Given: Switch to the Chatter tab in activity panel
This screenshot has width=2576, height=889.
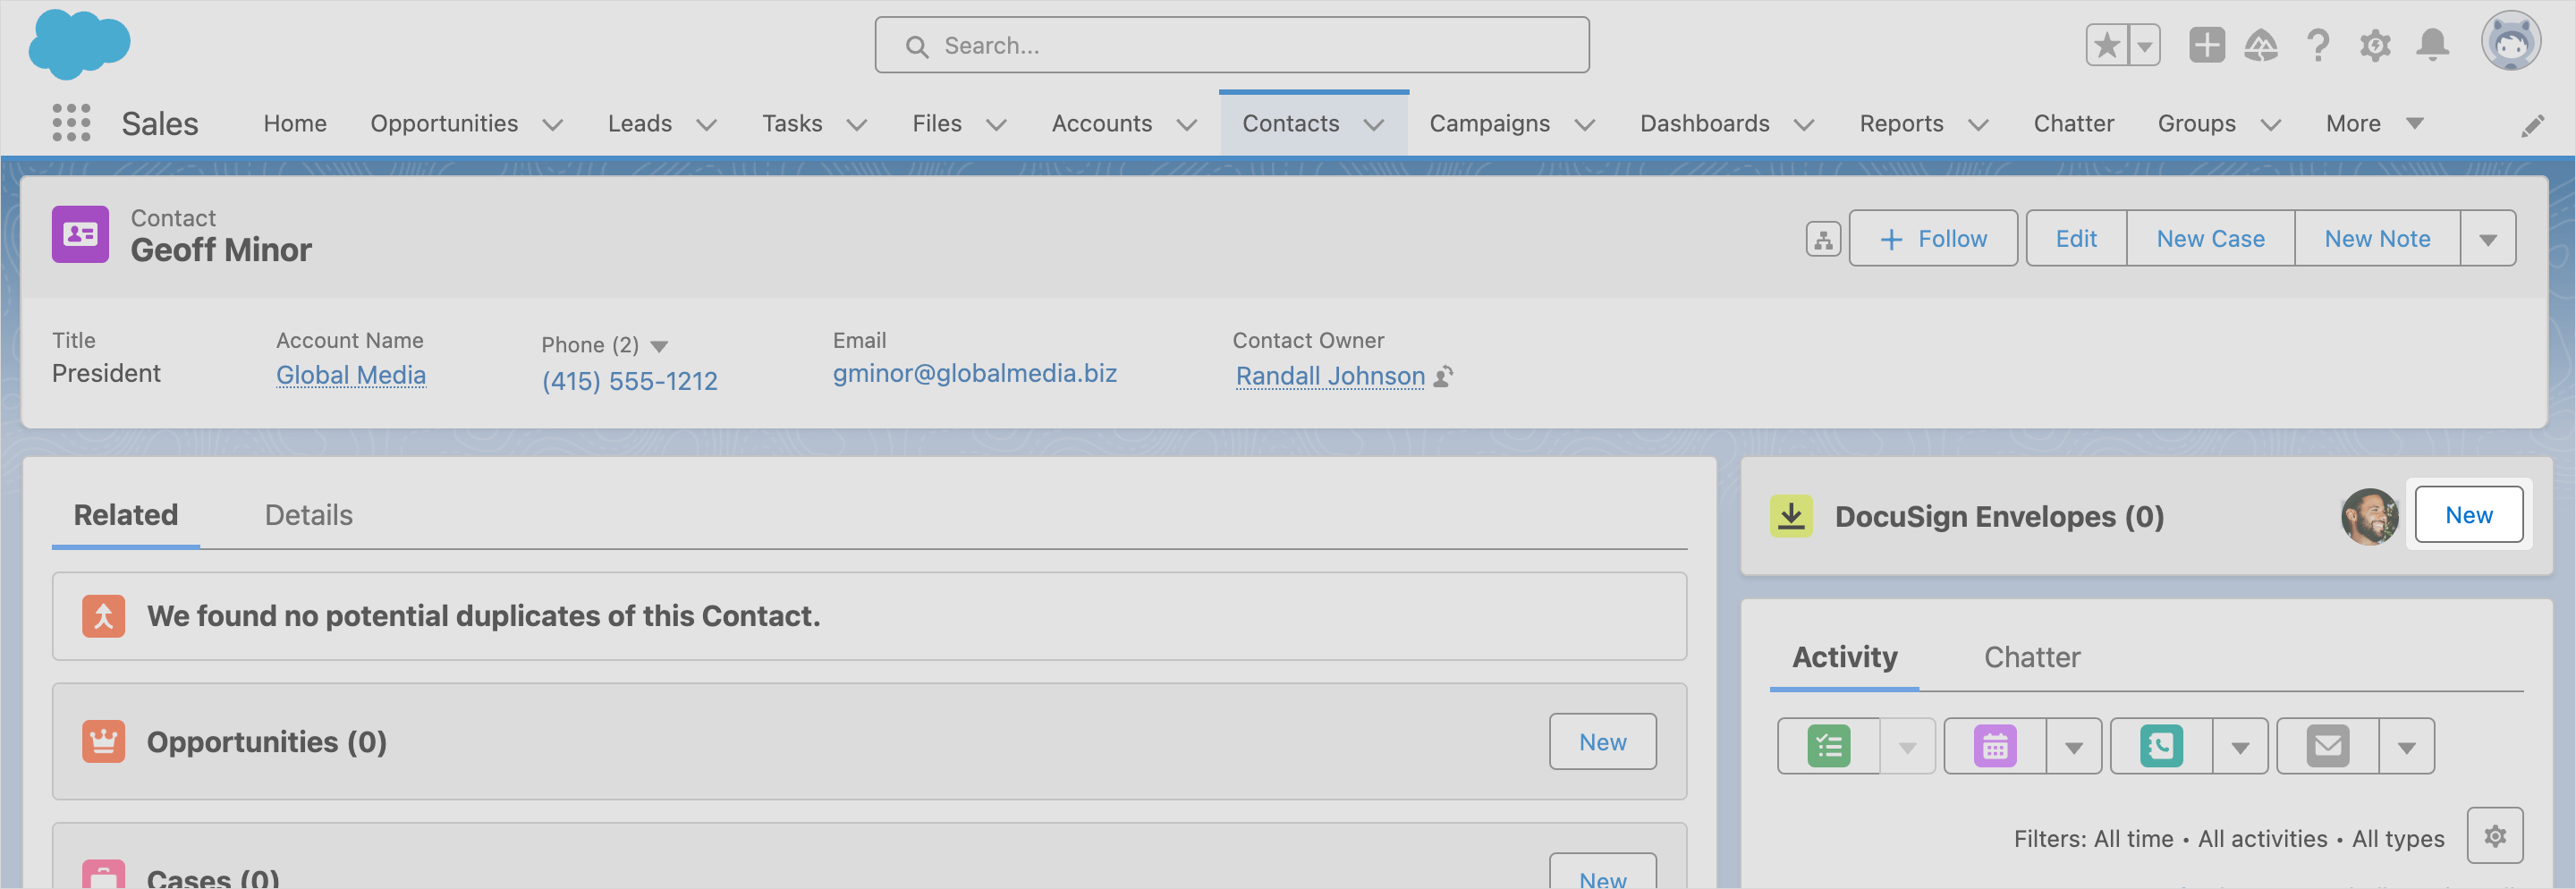Looking at the screenshot, I should pyautogui.click(x=2031, y=657).
